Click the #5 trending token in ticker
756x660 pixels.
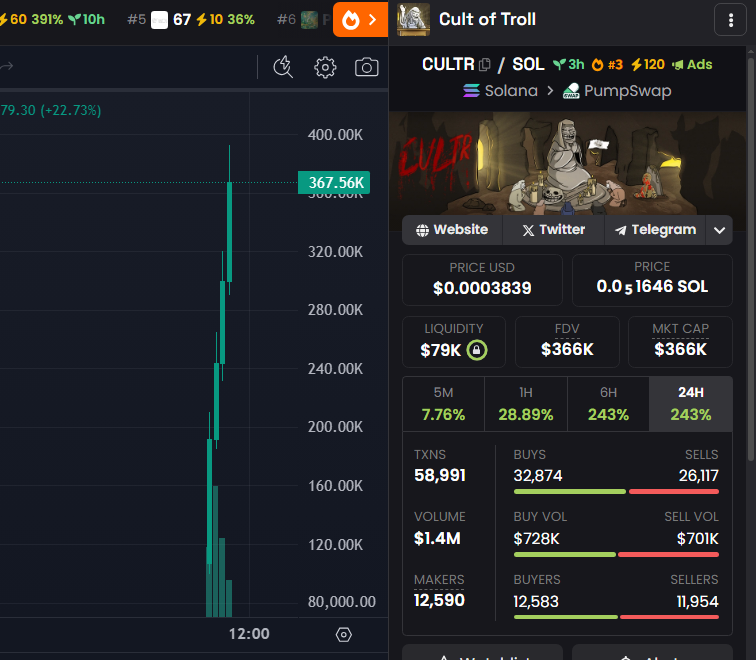[x=191, y=20]
